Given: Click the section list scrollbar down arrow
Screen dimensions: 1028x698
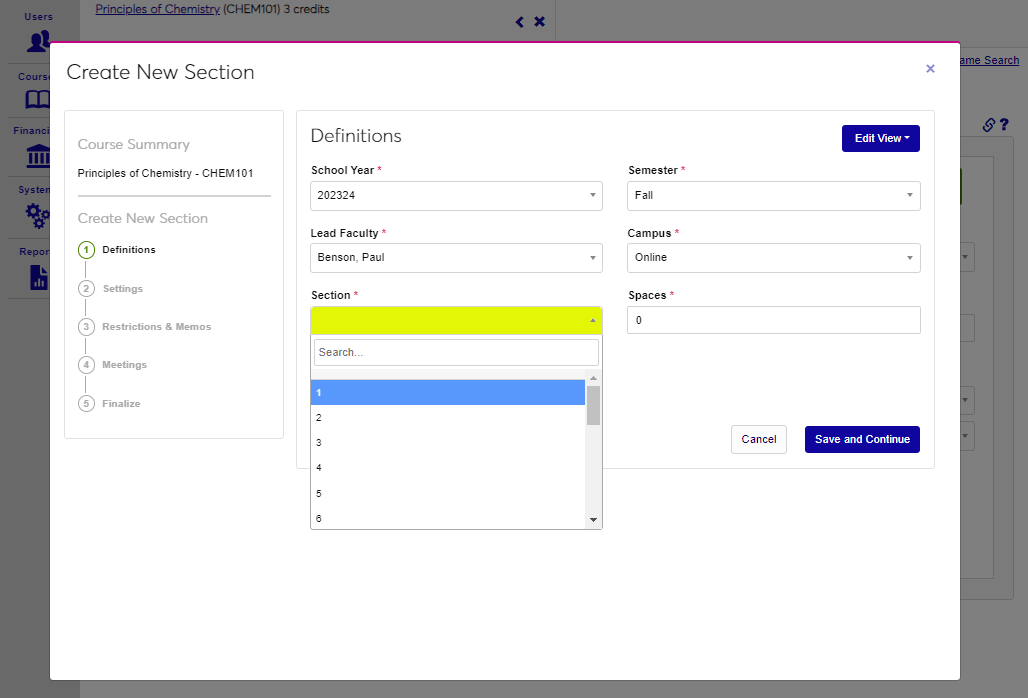Looking at the screenshot, I should click(593, 520).
